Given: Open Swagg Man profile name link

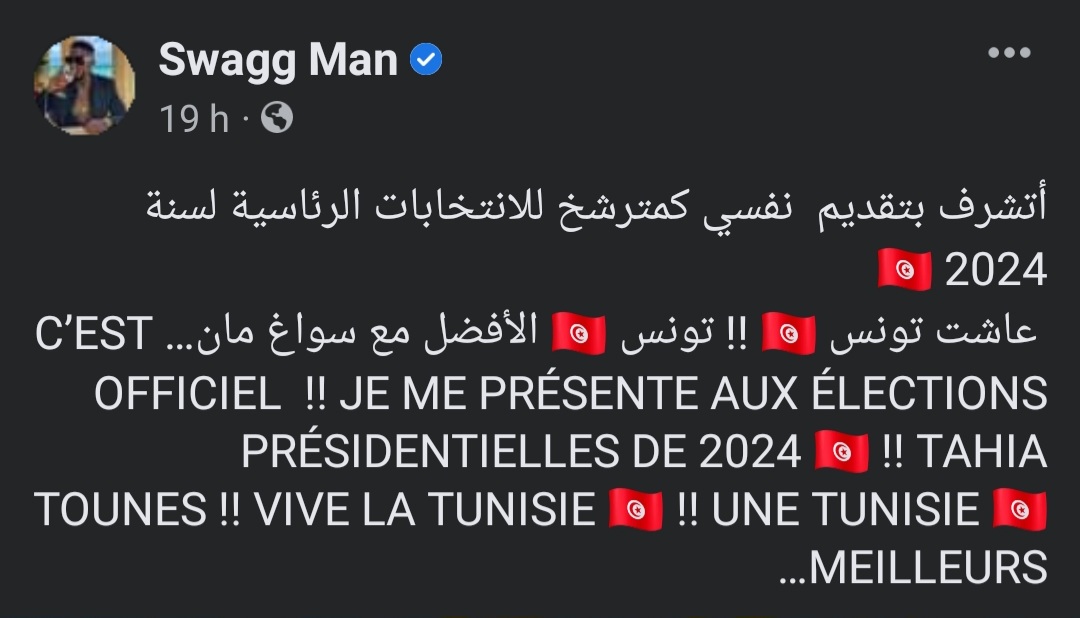Looking at the screenshot, I should pos(277,61).
